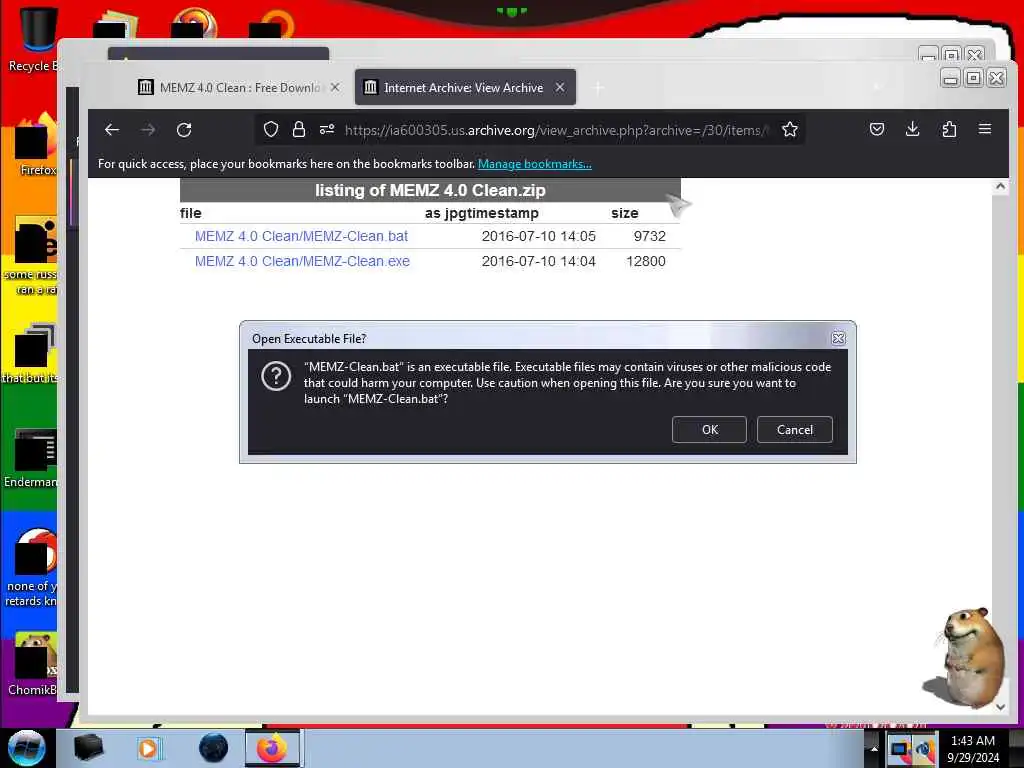Open MEMZ 4.0 Clean/MEMZ-Clean.exe link

302,261
